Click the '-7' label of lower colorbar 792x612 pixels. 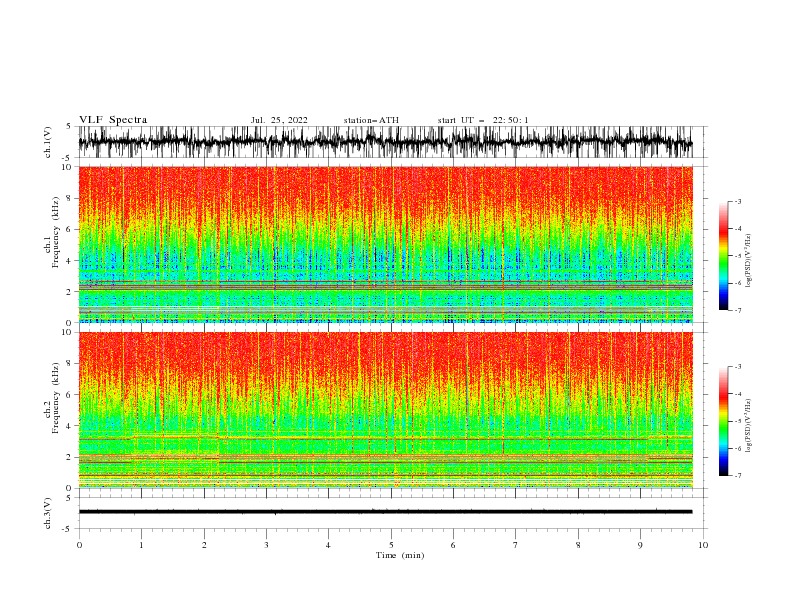click(x=737, y=476)
